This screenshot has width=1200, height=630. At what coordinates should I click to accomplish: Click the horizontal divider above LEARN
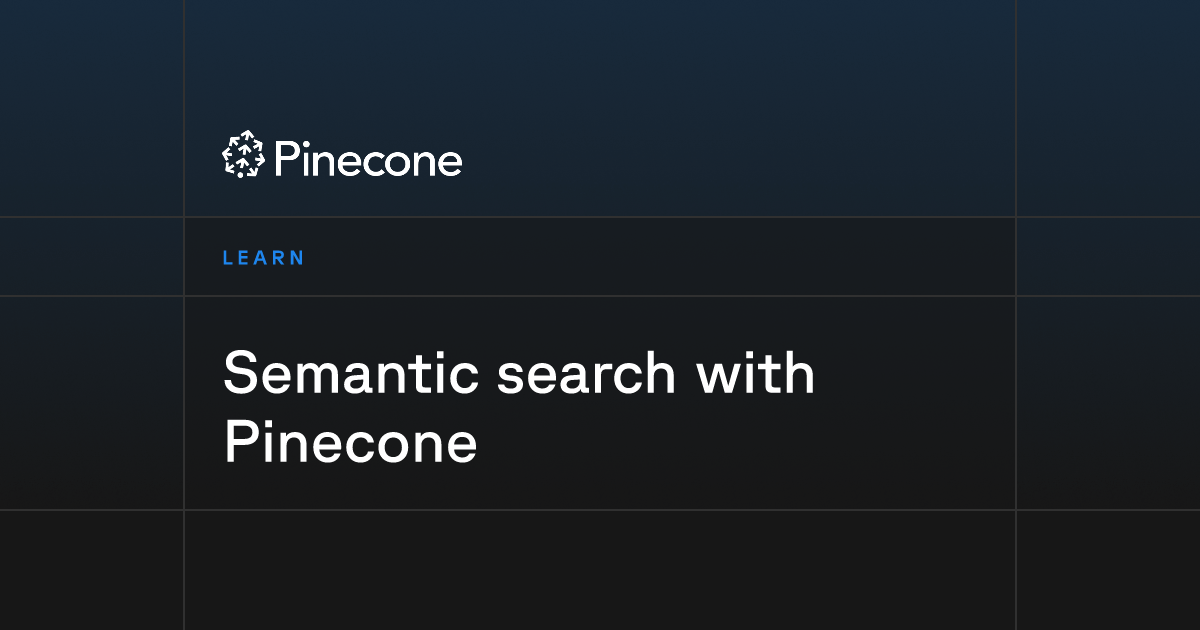click(x=600, y=217)
